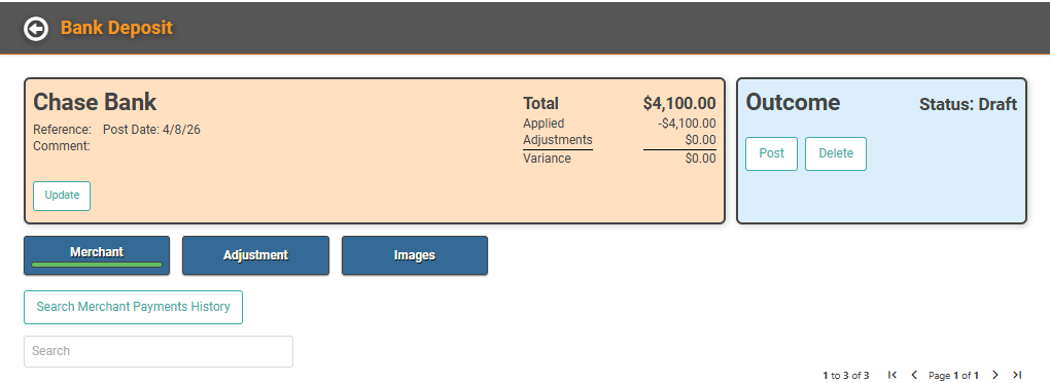Click the Page 1 of 1 indicator
This screenshot has height=383, width=1050.
click(954, 376)
